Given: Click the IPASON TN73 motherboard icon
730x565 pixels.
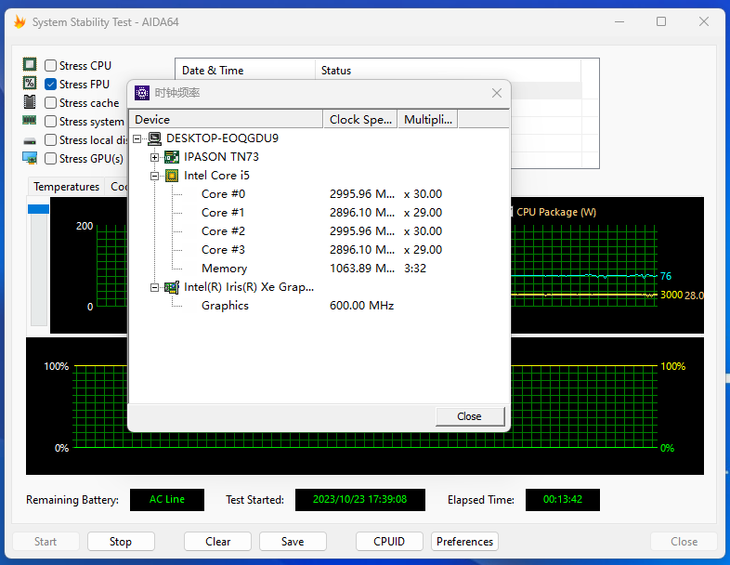Looking at the screenshot, I should 172,157.
